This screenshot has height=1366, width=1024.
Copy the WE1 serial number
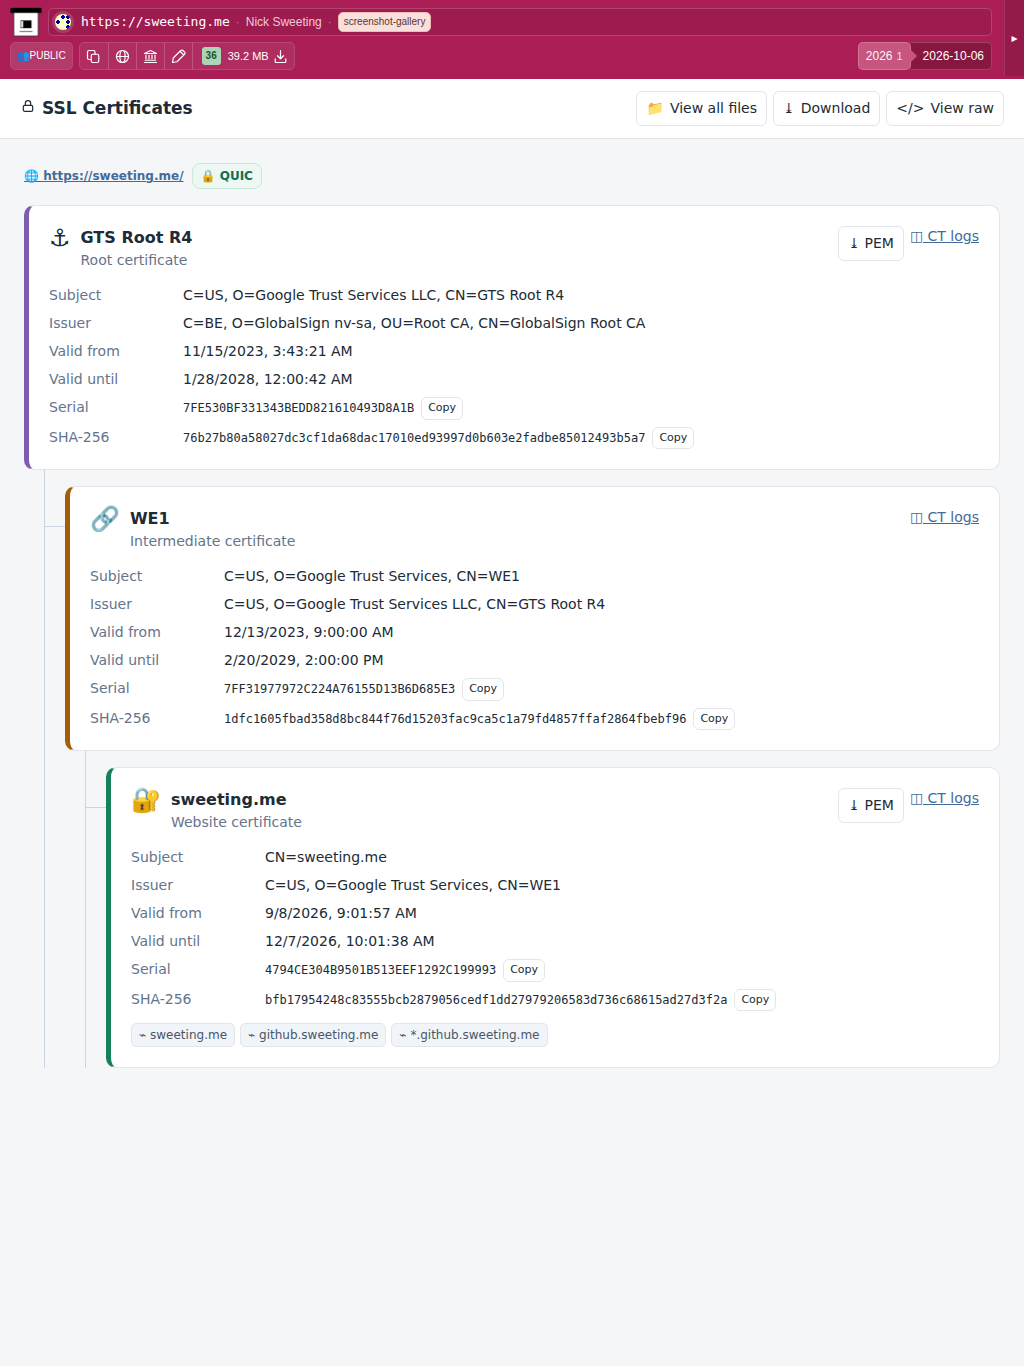click(x=483, y=689)
